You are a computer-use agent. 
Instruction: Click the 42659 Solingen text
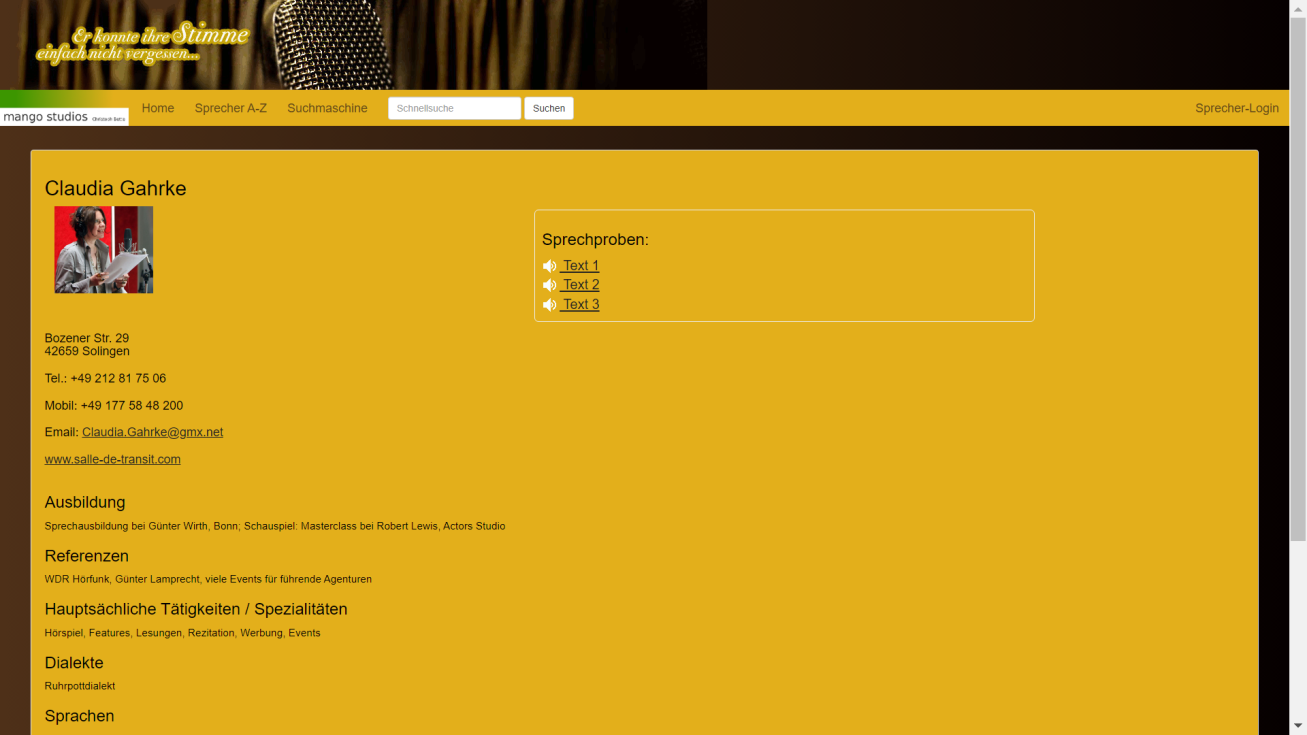coord(87,351)
